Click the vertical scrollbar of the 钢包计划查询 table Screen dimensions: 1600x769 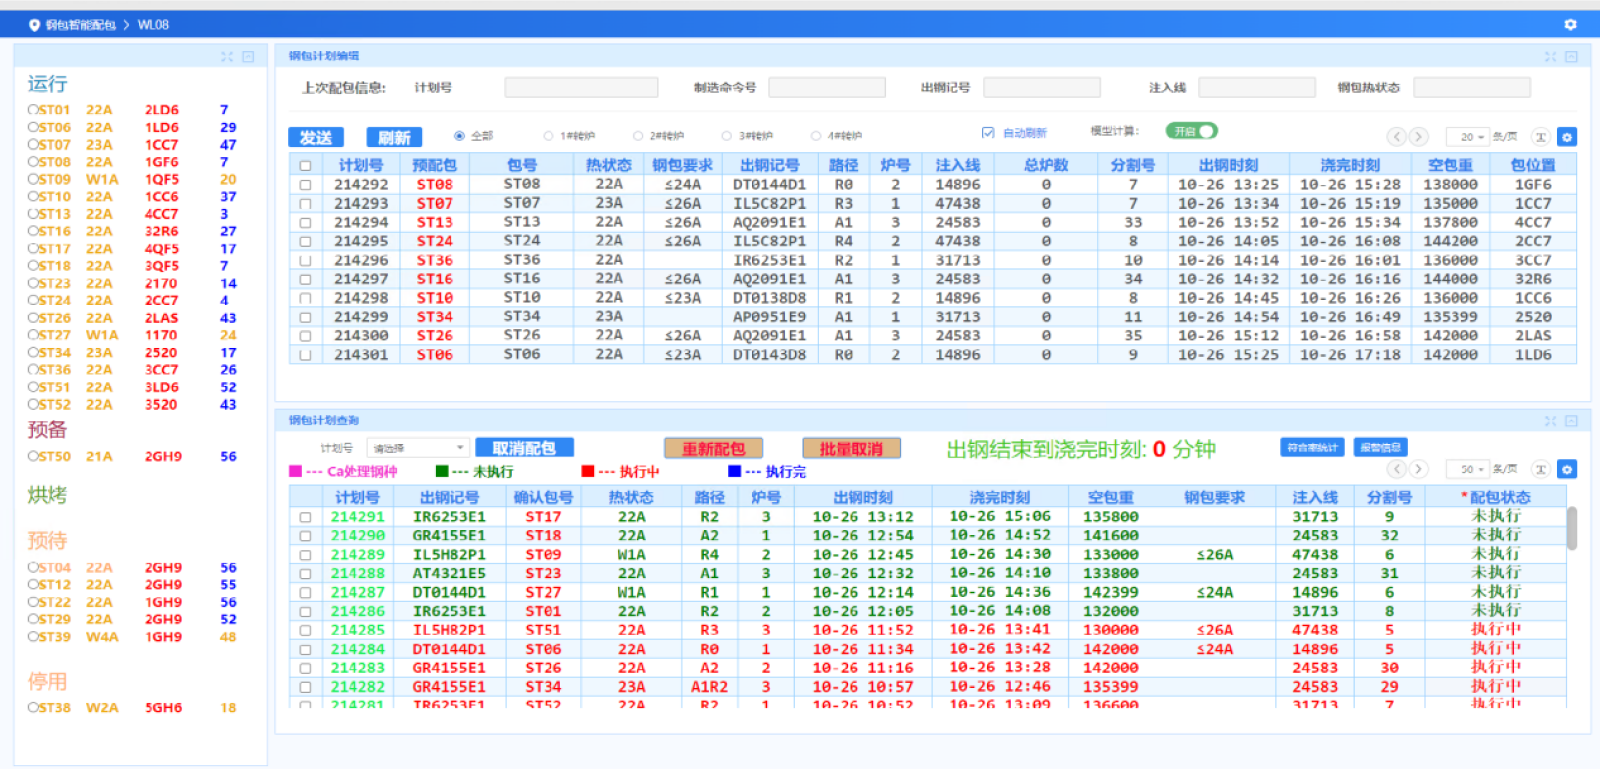coord(1572,529)
